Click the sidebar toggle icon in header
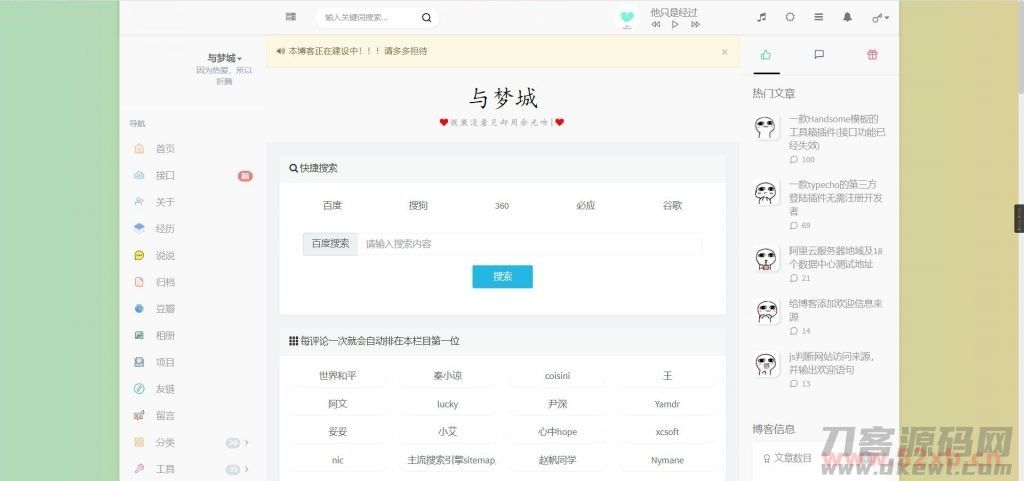The height and width of the screenshot is (481, 1024). (291, 17)
